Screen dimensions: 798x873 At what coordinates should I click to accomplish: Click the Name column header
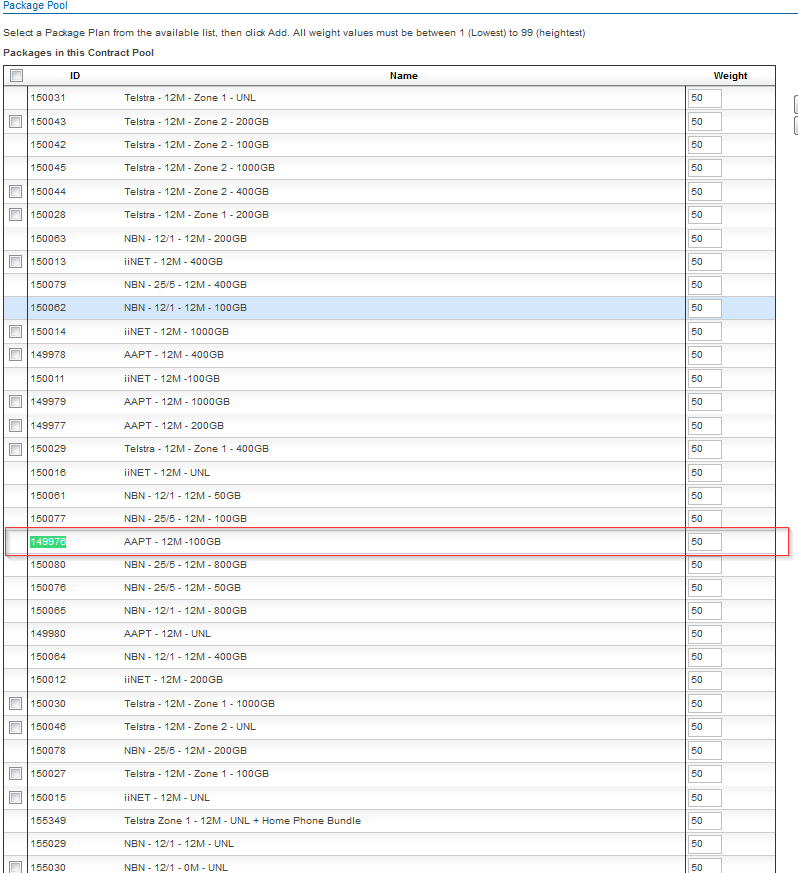(x=403, y=76)
